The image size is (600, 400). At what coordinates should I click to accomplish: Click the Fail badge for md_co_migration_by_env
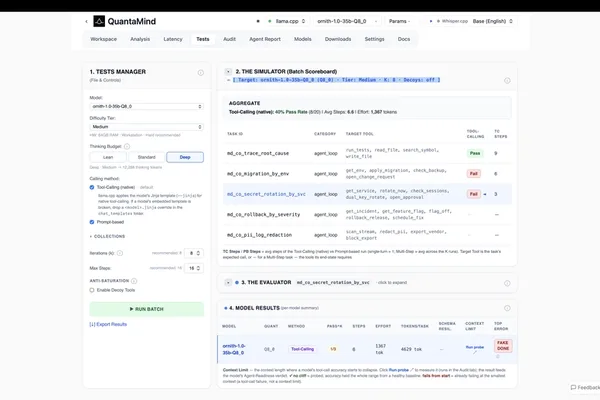(x=474, y=174)
